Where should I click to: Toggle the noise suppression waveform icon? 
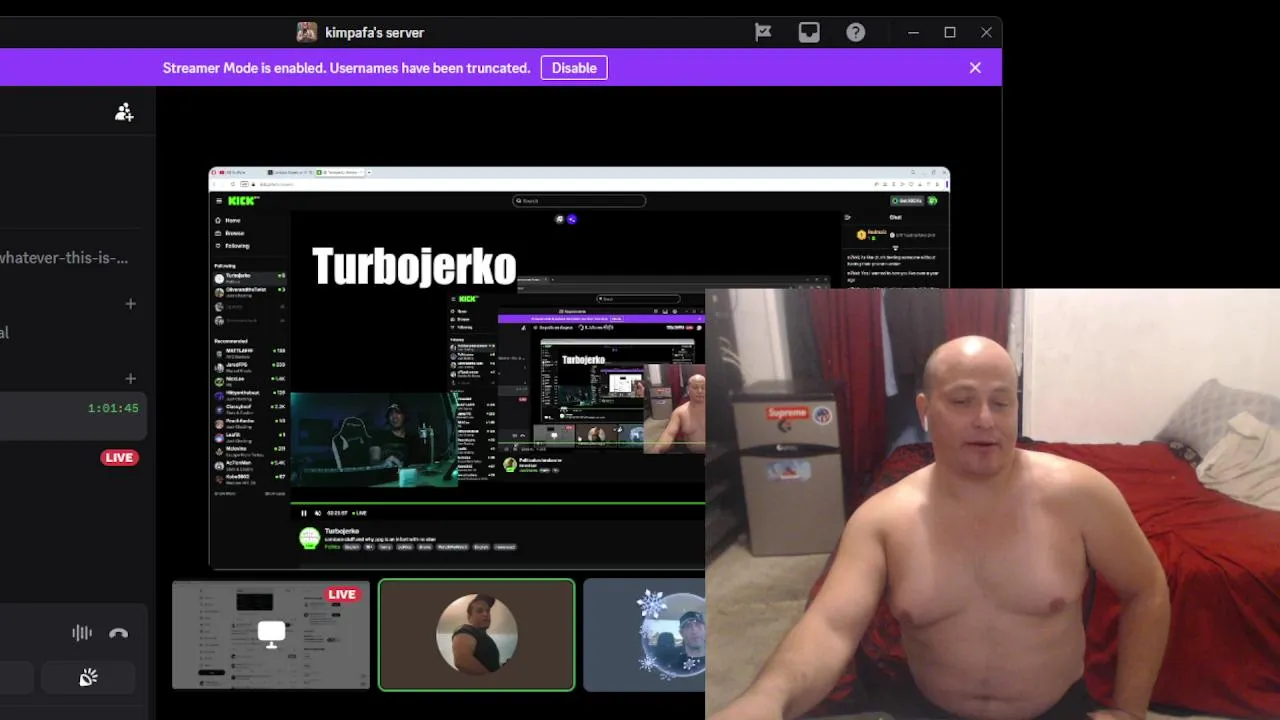(82, 632)
